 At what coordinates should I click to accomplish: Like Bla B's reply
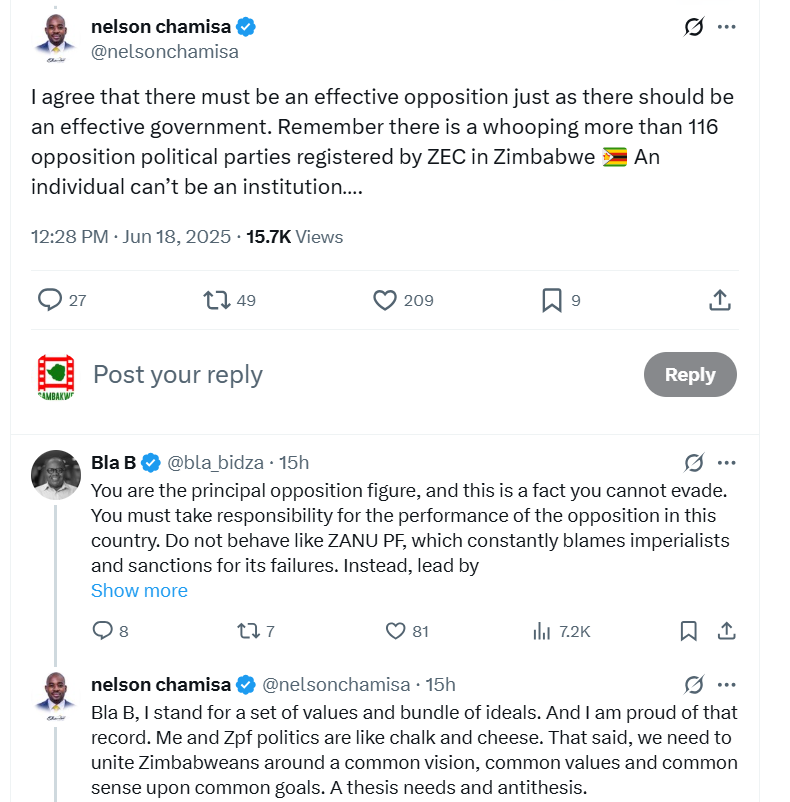pos(395,631)
